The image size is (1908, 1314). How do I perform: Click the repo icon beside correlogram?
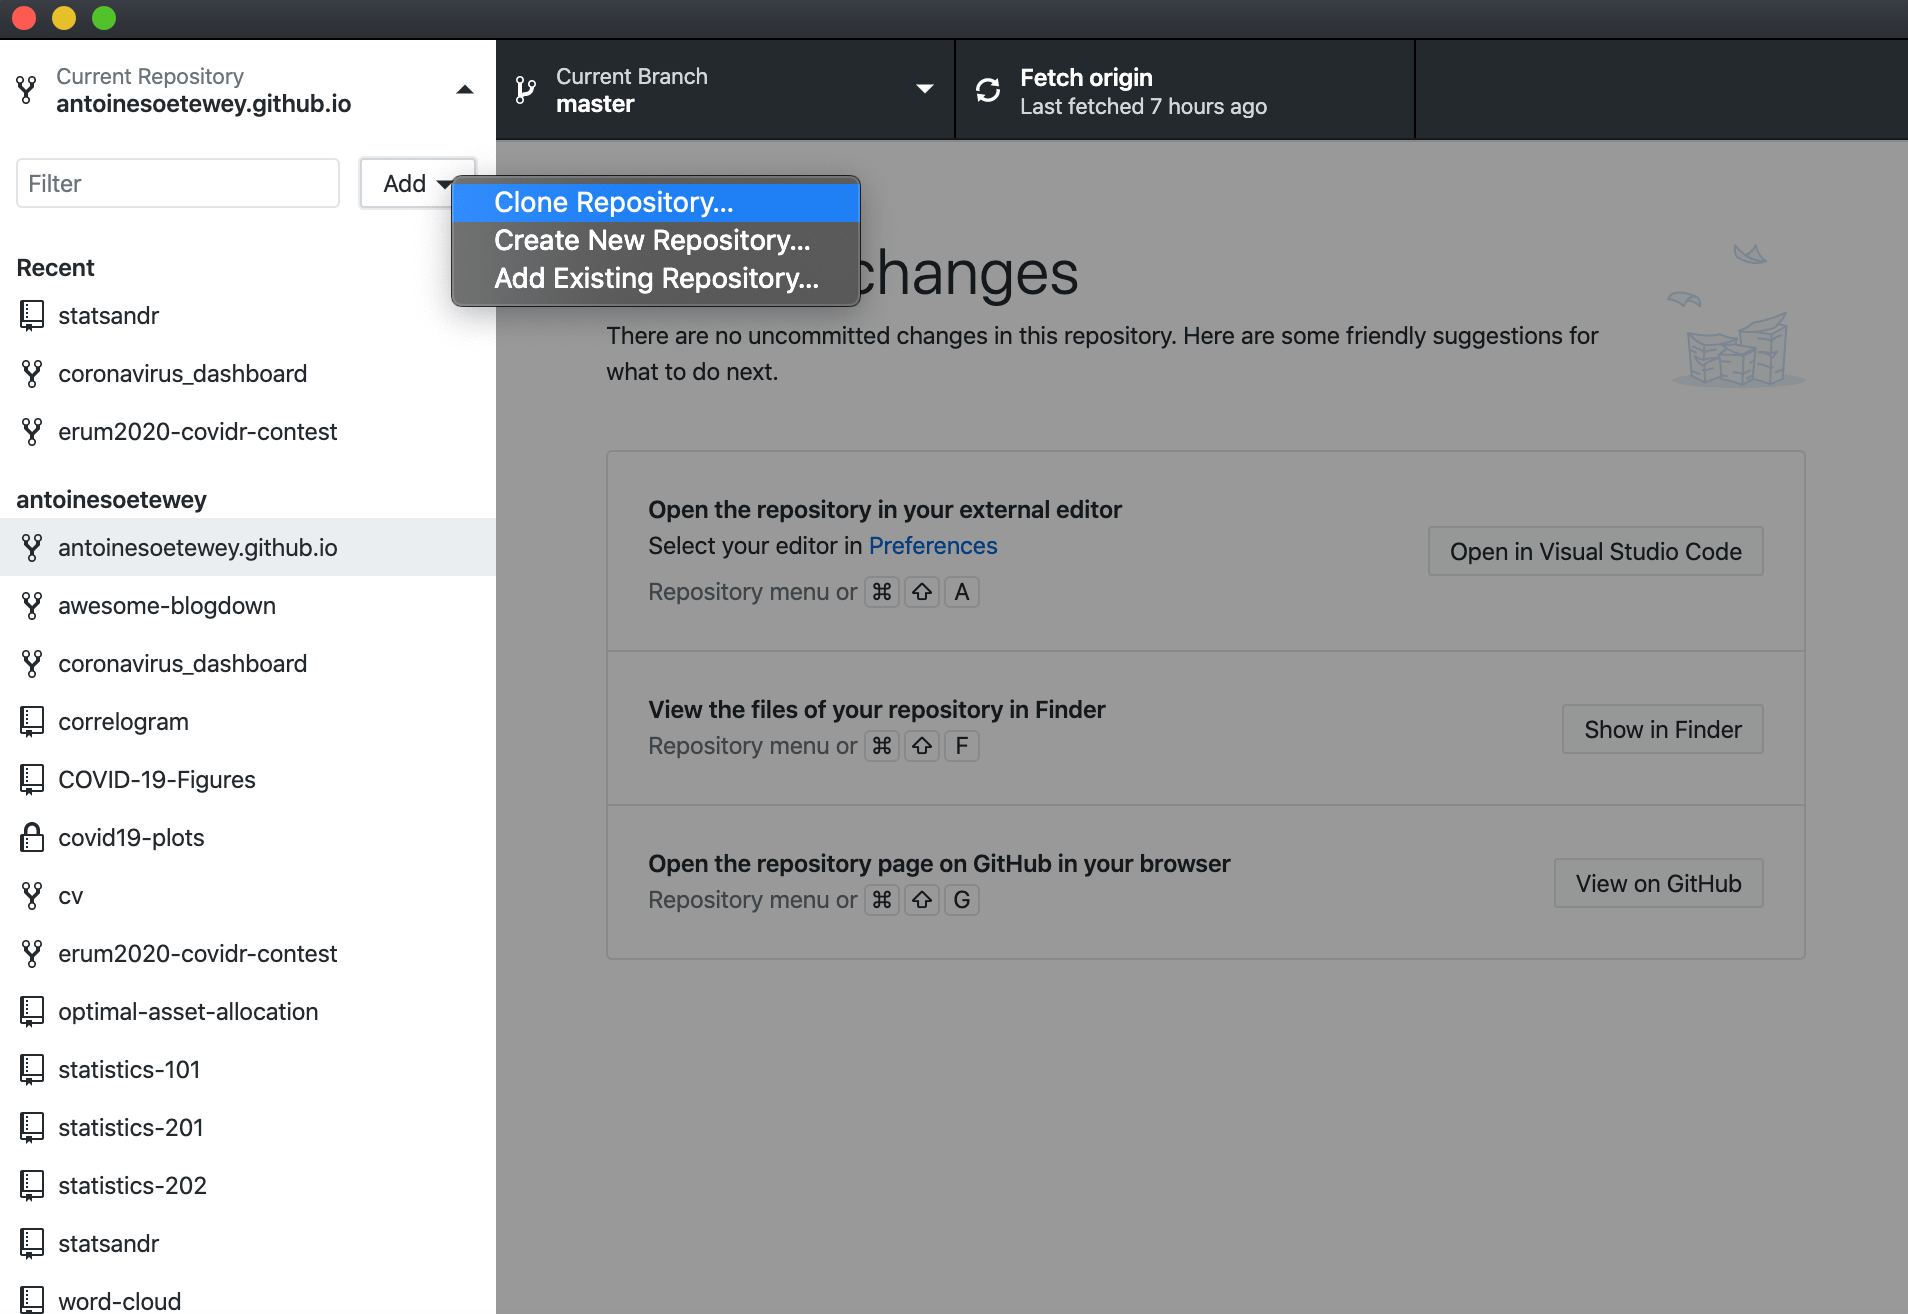click(x=32, y=721)
